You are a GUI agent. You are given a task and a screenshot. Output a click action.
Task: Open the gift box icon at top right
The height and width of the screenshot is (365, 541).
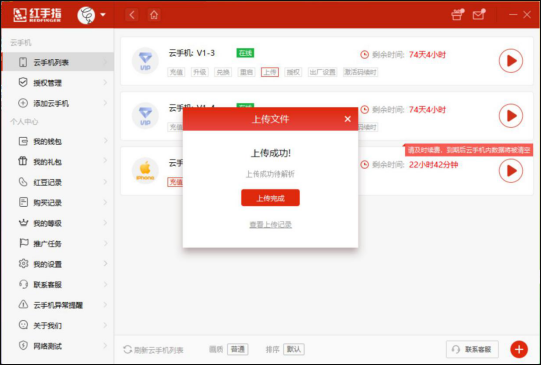(x=457, y=15)
